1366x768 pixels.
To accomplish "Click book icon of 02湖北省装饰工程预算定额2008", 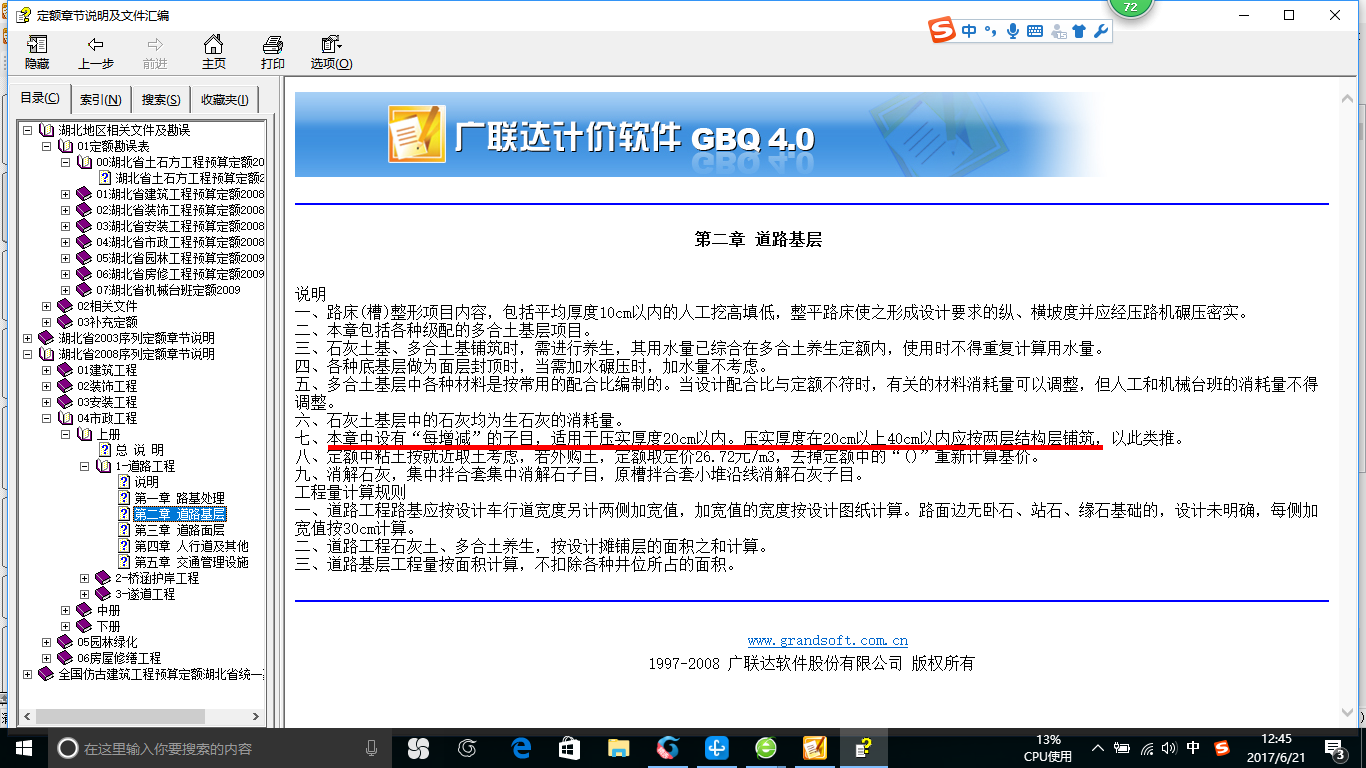I will (84, 210).
